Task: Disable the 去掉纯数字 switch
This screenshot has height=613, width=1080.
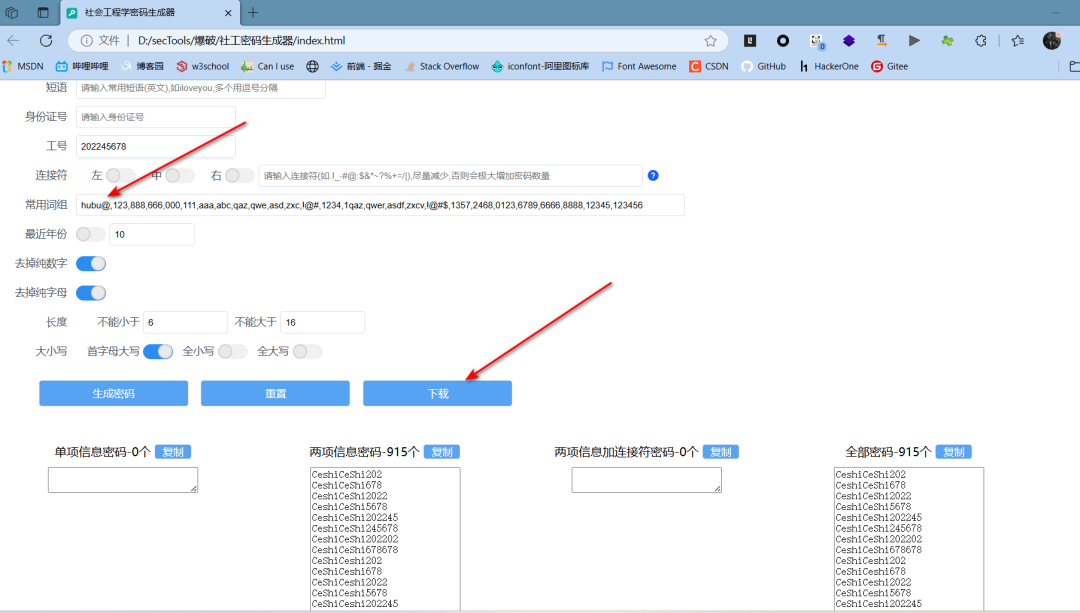Action: pyautogui.click(x=91, y=264)
